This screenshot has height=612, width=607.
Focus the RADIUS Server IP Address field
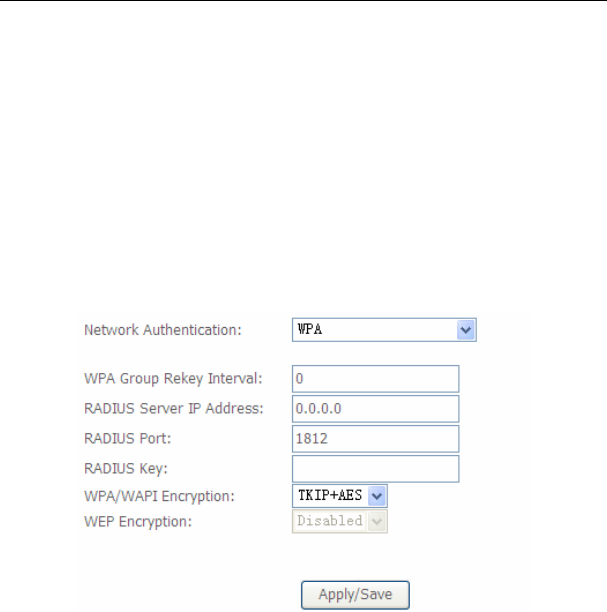(376, 409)
